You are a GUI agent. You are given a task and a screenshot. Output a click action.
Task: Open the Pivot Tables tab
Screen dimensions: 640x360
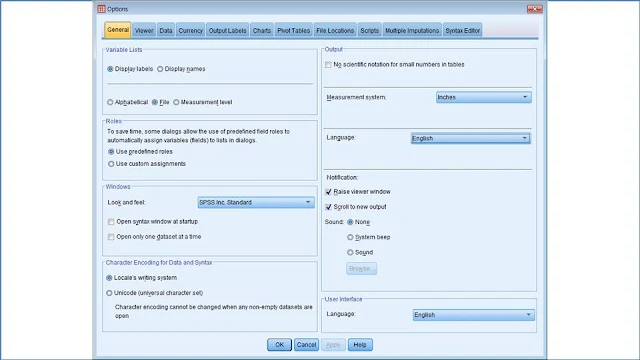pyautogui.click(x=293, y=31)
